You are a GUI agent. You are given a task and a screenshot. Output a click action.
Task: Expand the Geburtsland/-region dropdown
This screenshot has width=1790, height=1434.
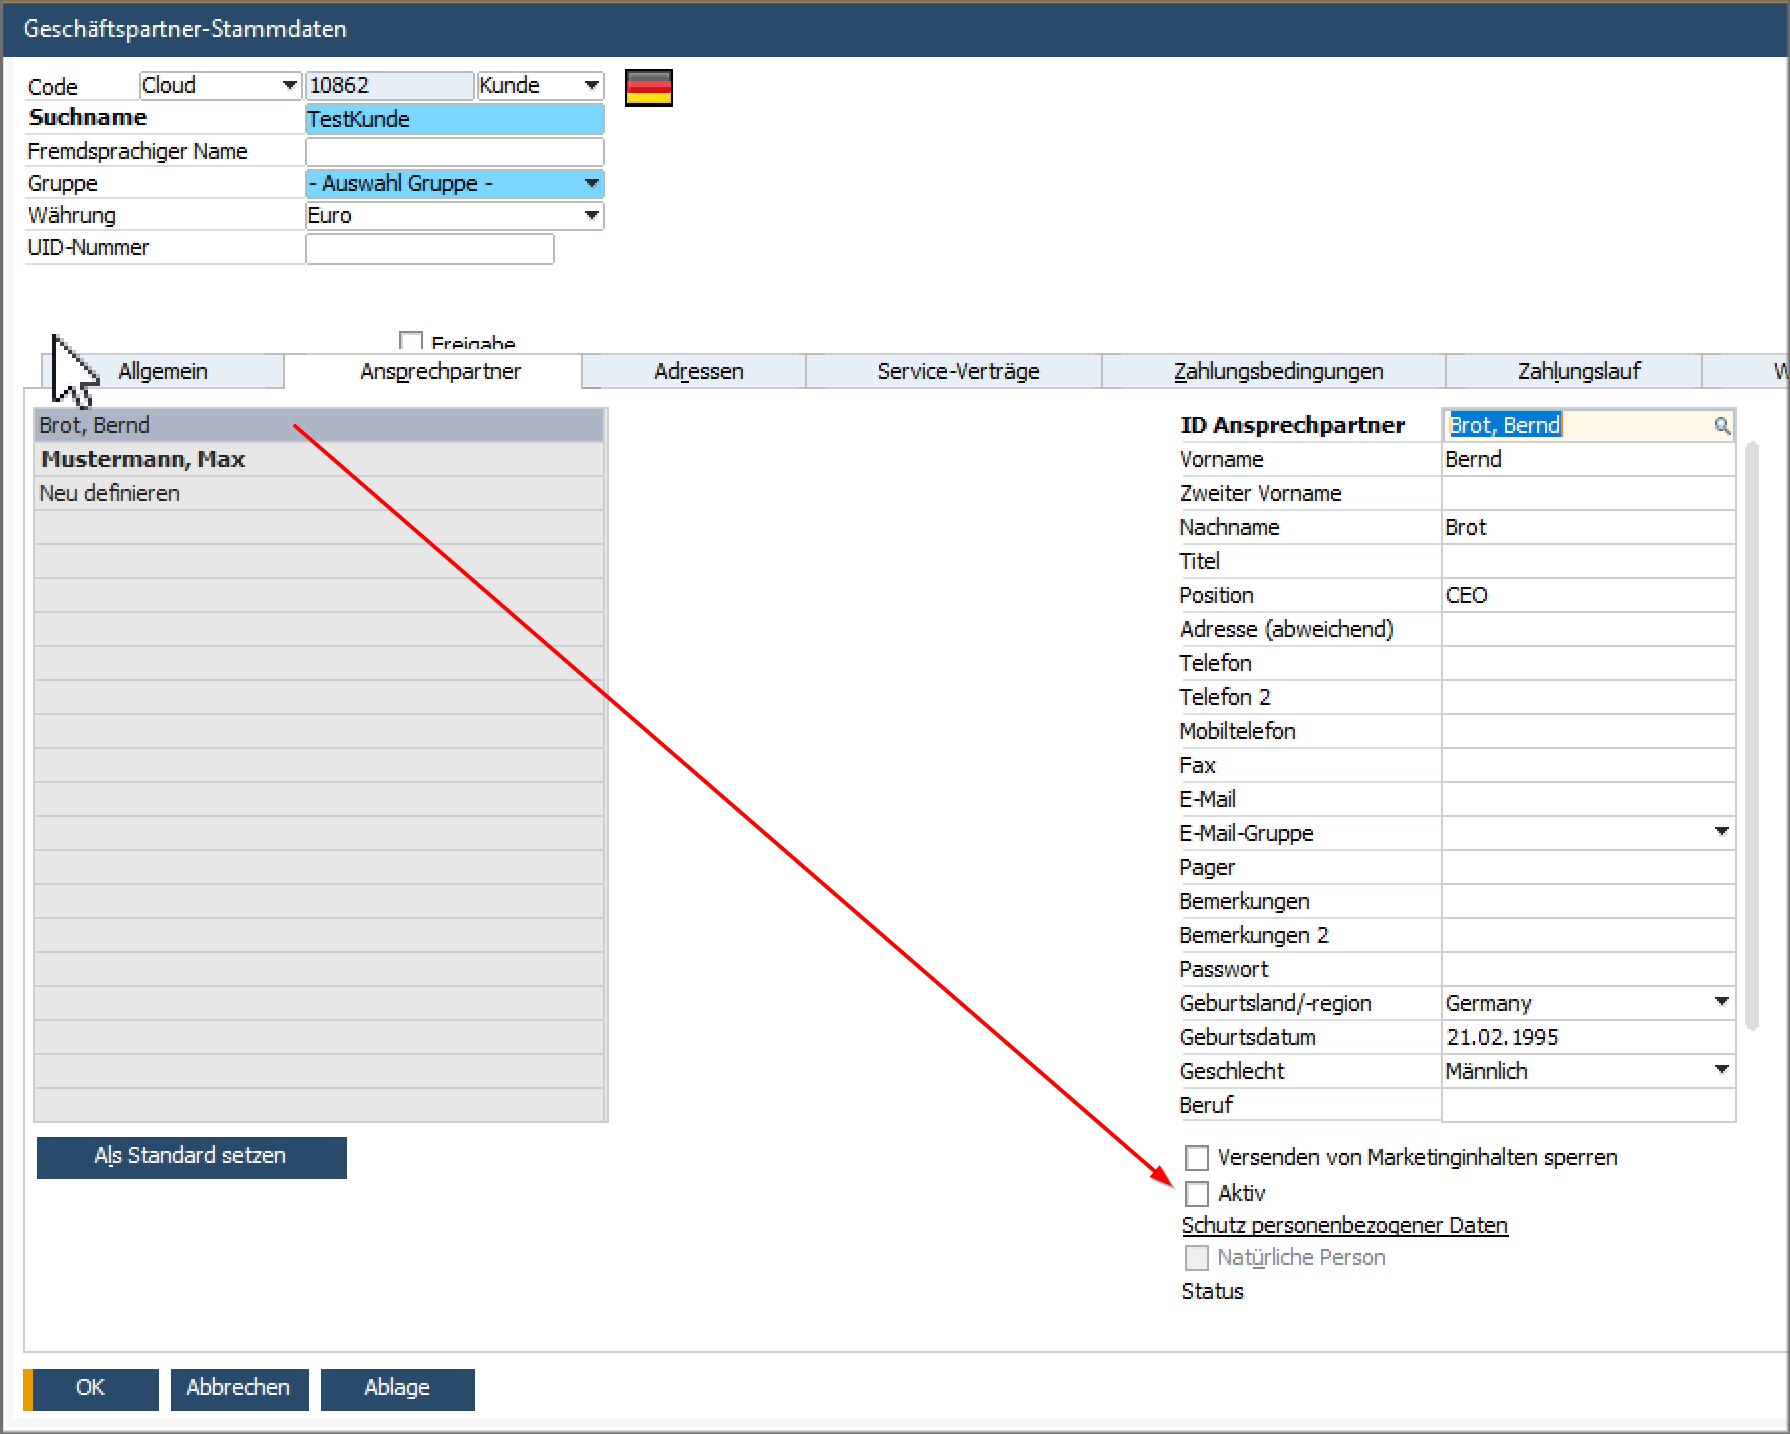tap(1721, 1003)
